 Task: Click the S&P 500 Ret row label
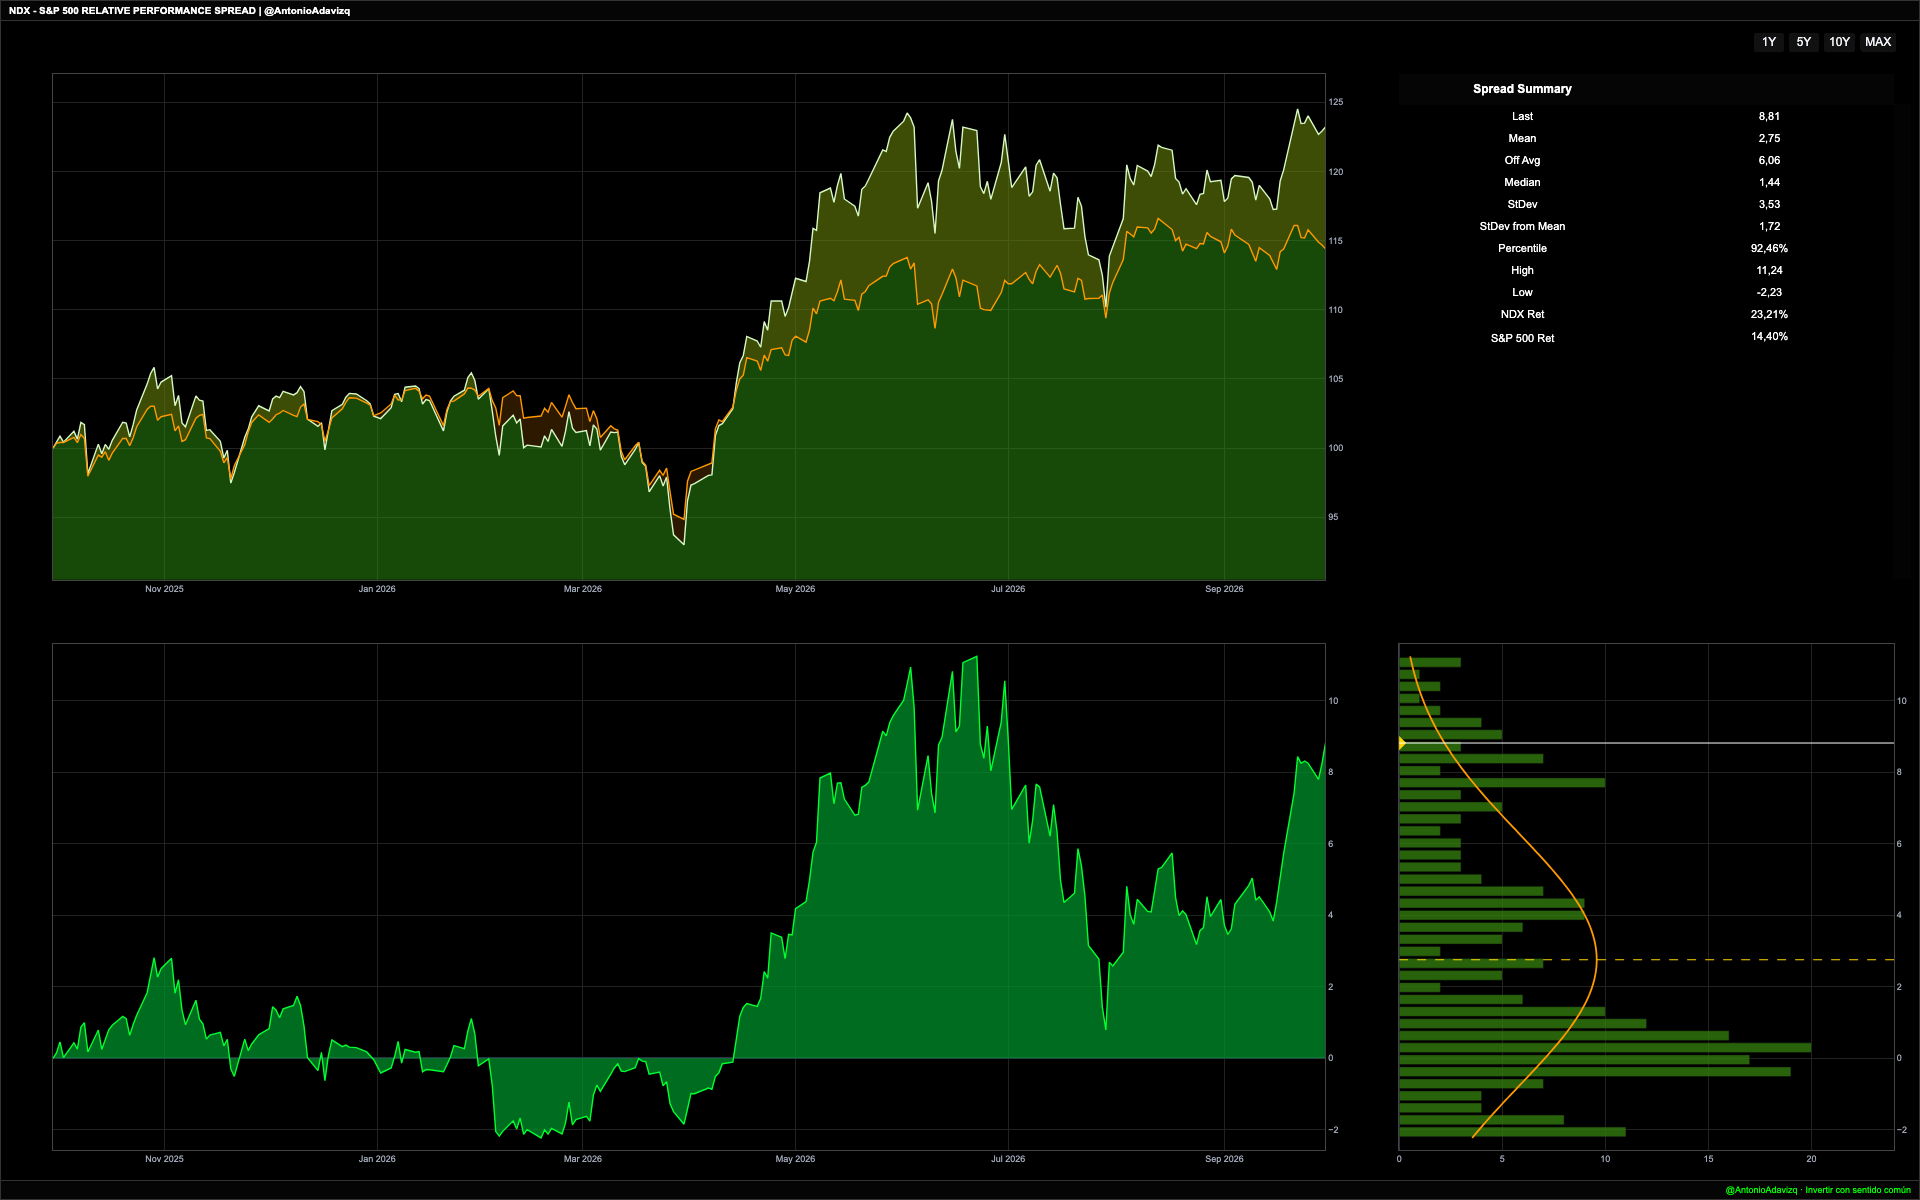click(1522, 338)
